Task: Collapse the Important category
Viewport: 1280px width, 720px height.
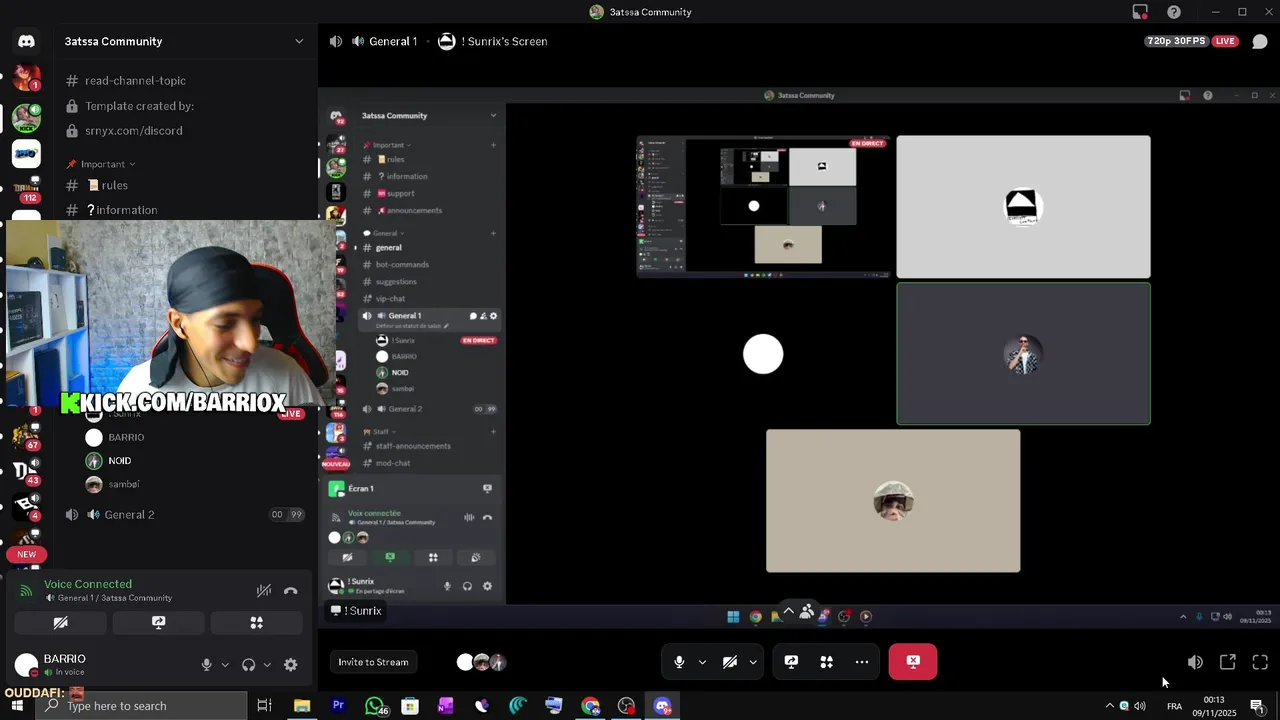Action: (103, 164)
